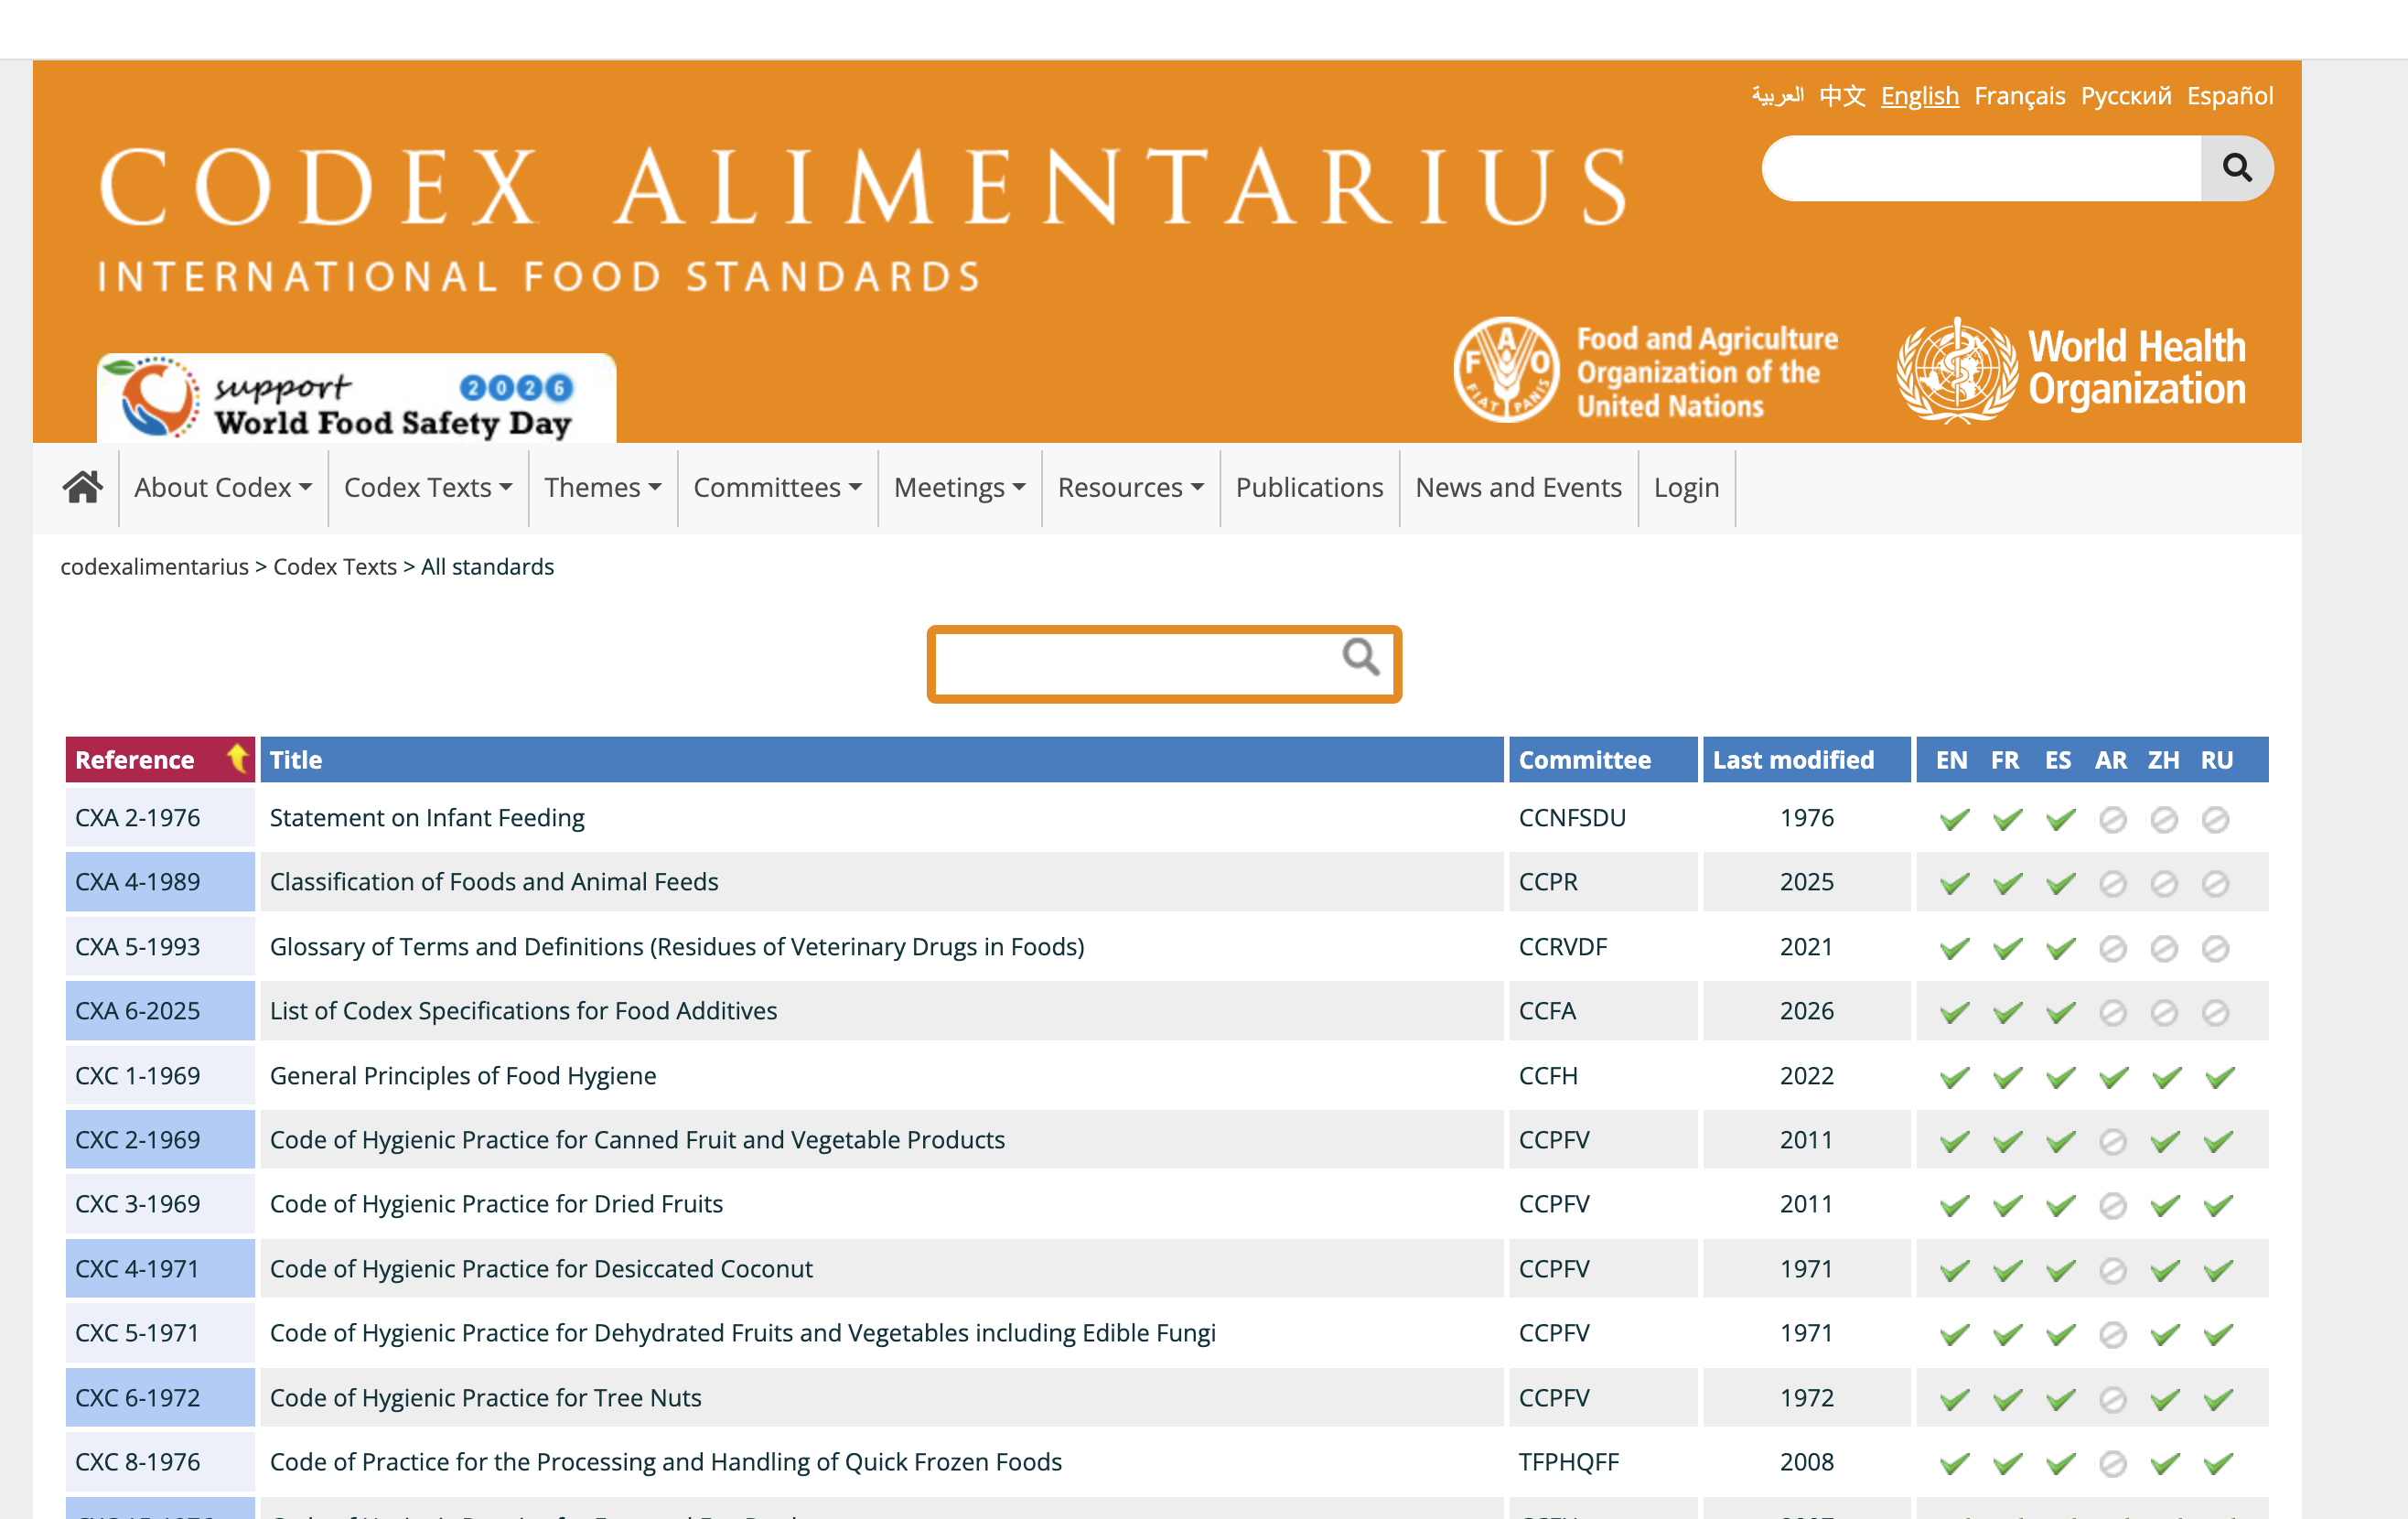Click the standards search magnifier icon
This screenshot has width=2408, height=1519.
pyautogui.click(x=1361, y=657)
